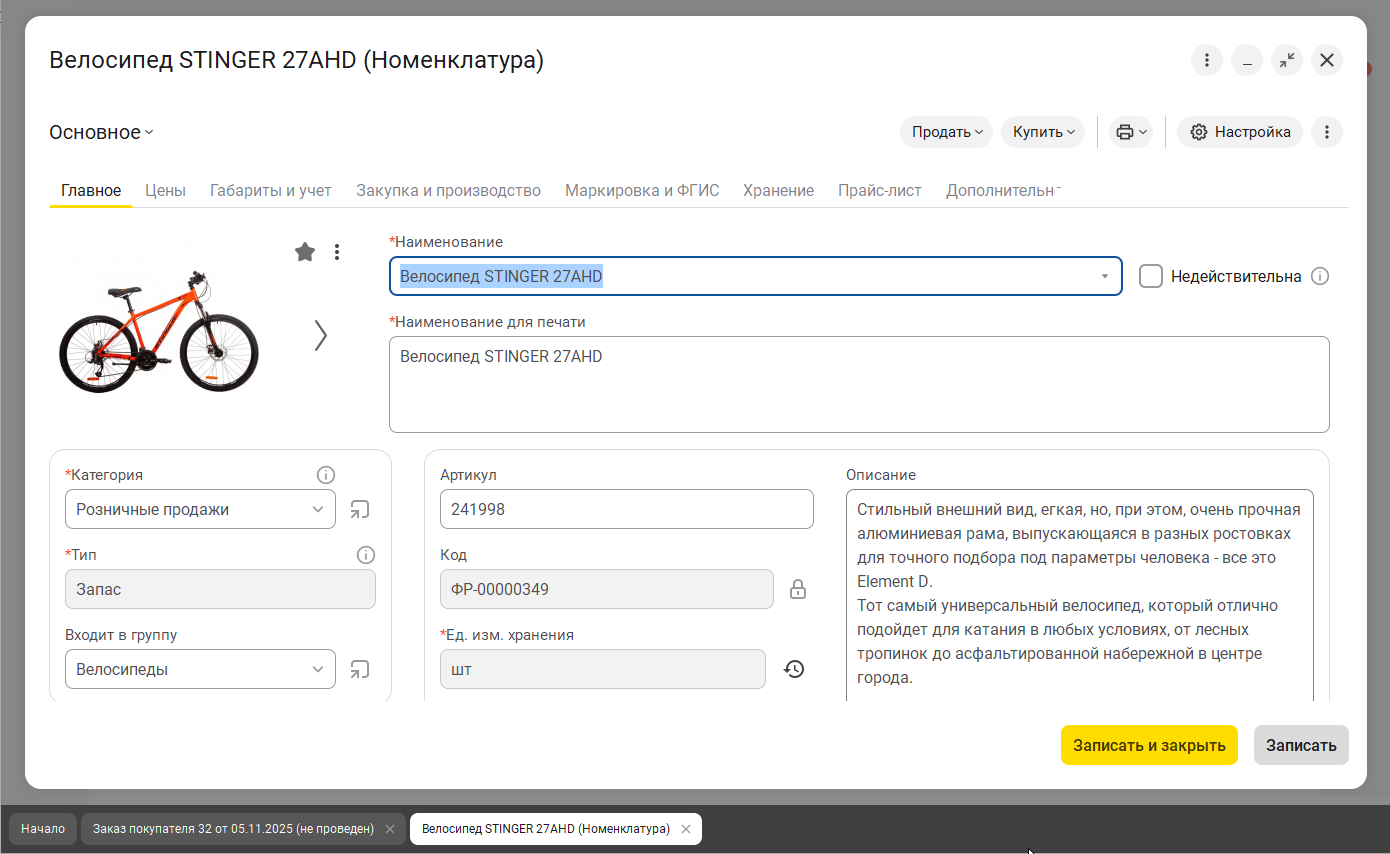
Task: Click the Записать и закрыть button
Action: point(1149,745)
